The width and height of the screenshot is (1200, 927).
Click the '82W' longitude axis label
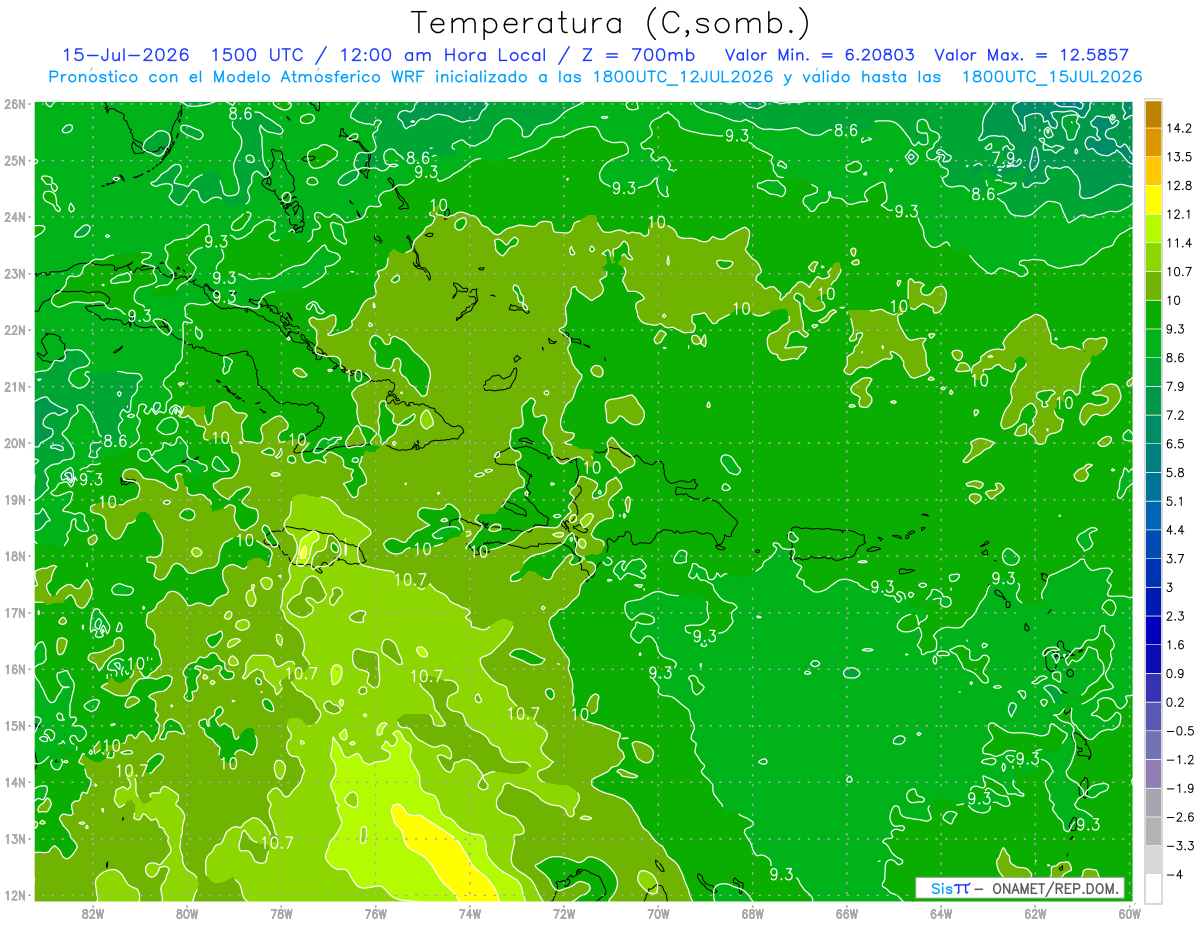[93, 913]
